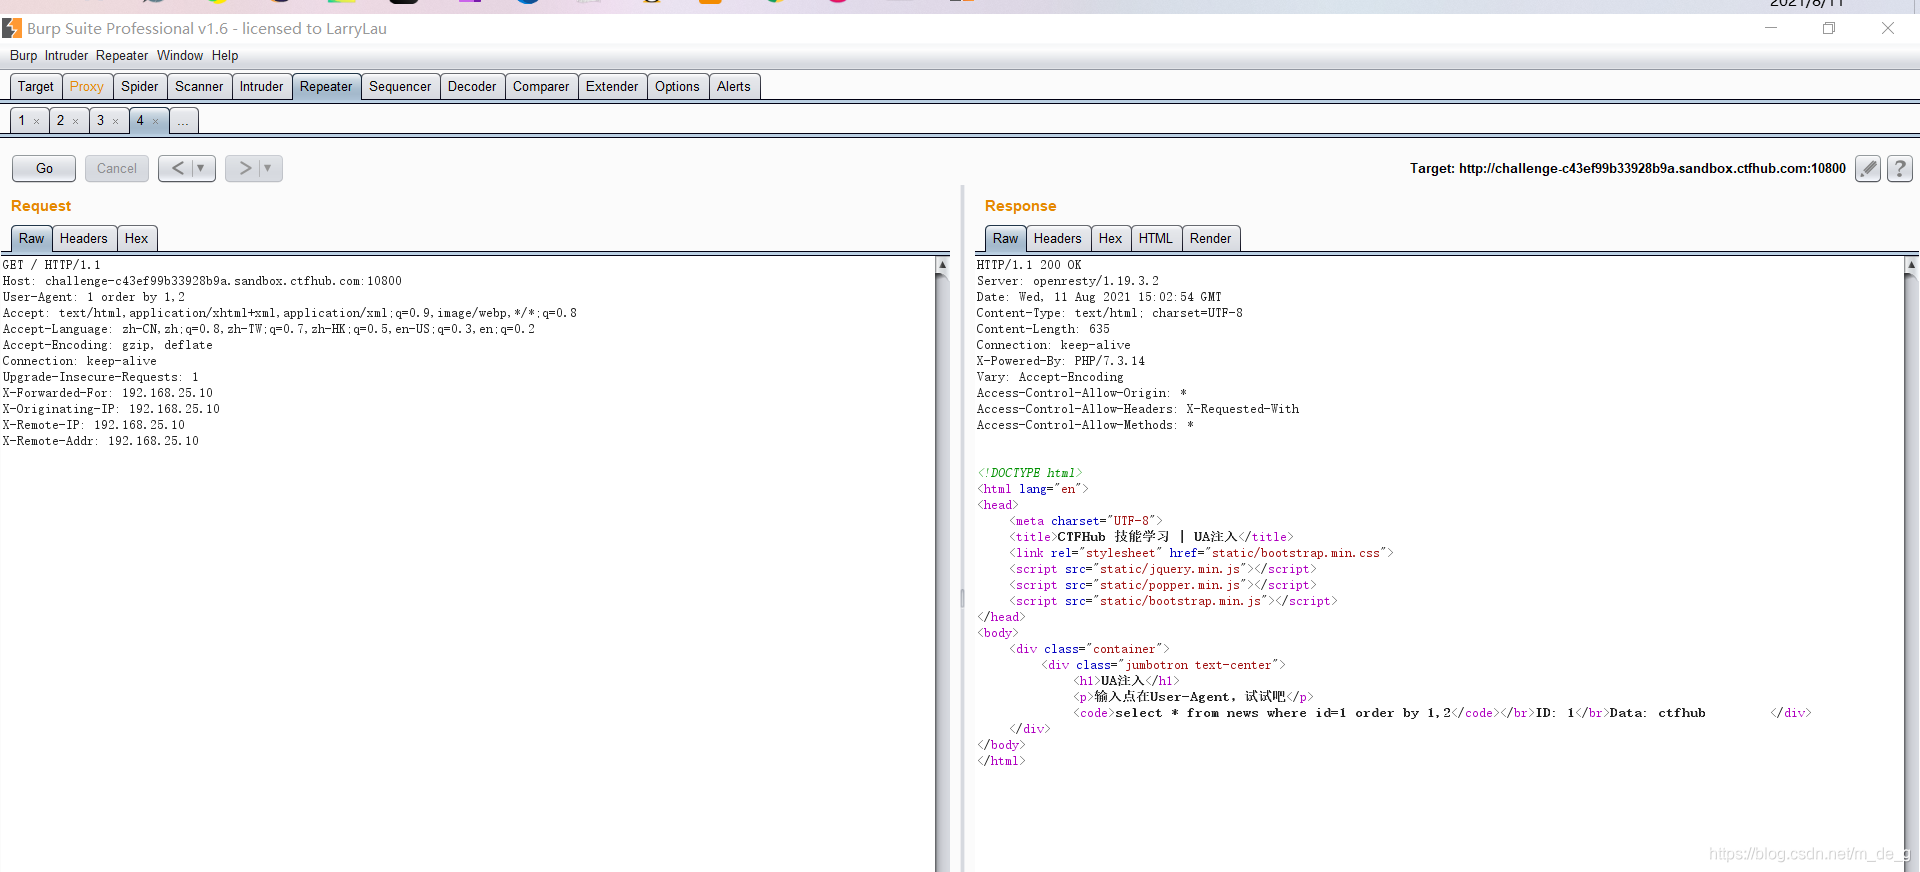Viewport: 1920px width, 872px height.
Task: Click the GET / HTTP/1.1 request line
Action: [x=52, y=265]
